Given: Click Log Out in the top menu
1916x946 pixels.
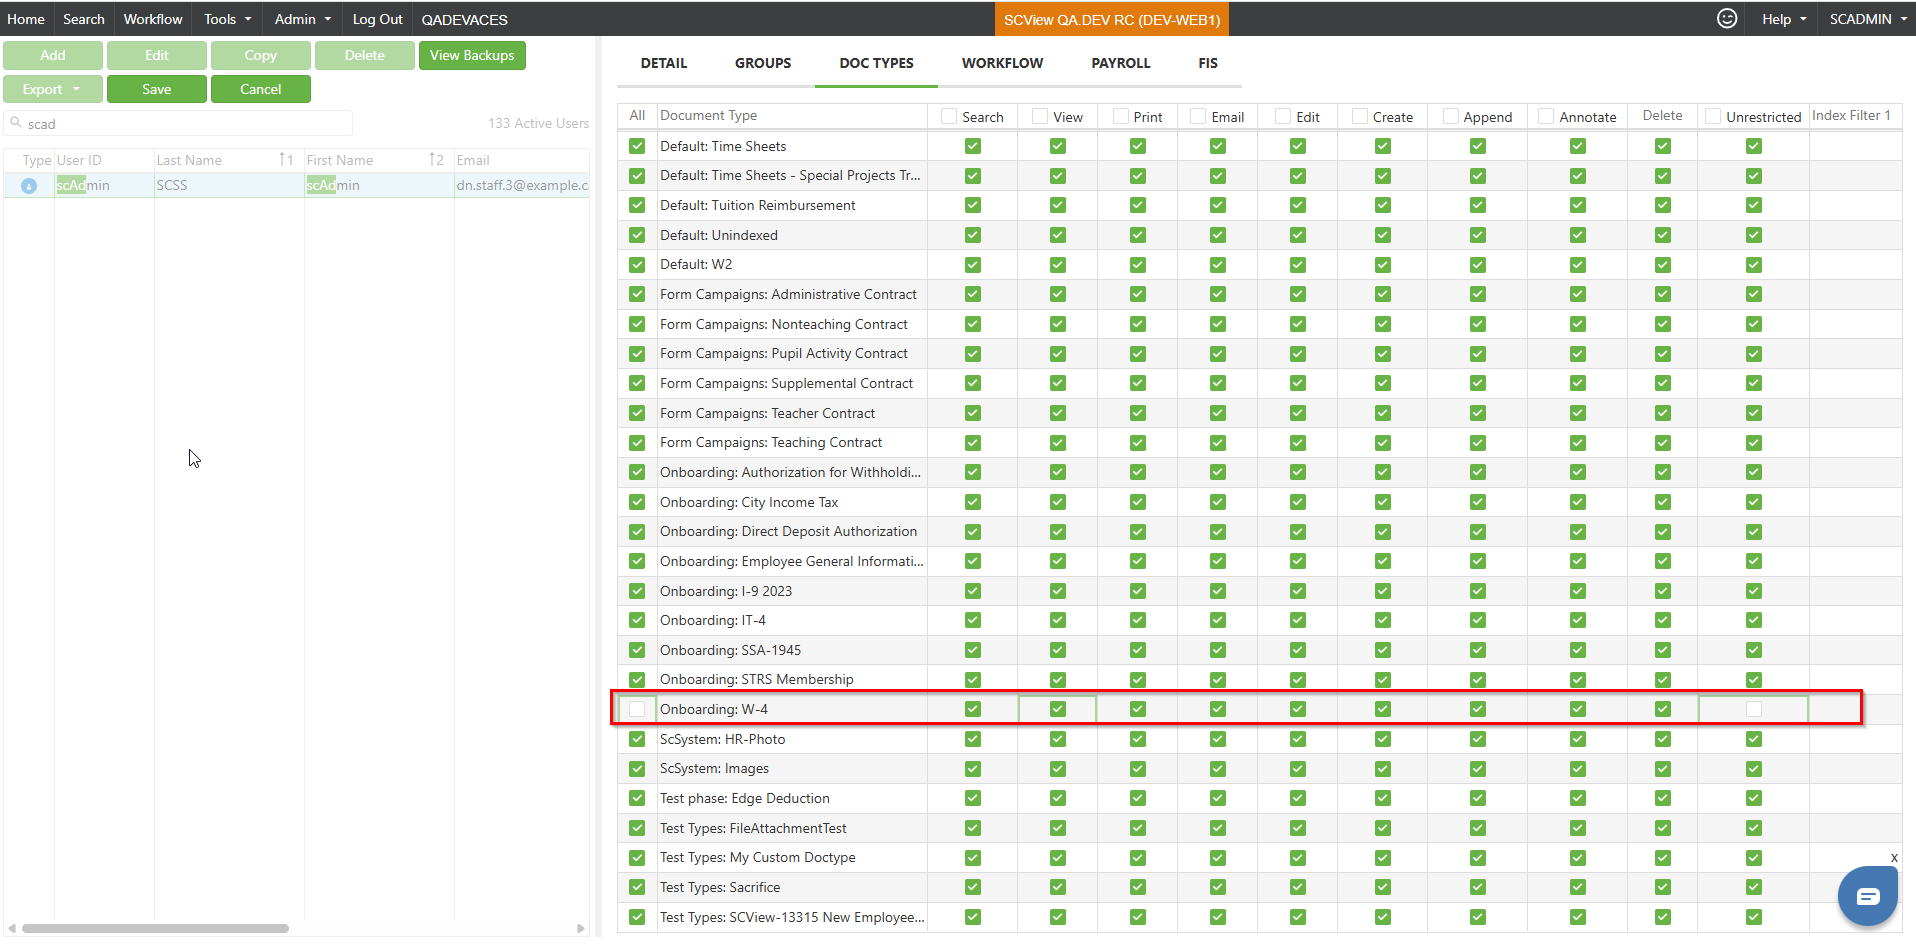Looking at the screenshot, I should pyautogui.click(x=377, y=19).
